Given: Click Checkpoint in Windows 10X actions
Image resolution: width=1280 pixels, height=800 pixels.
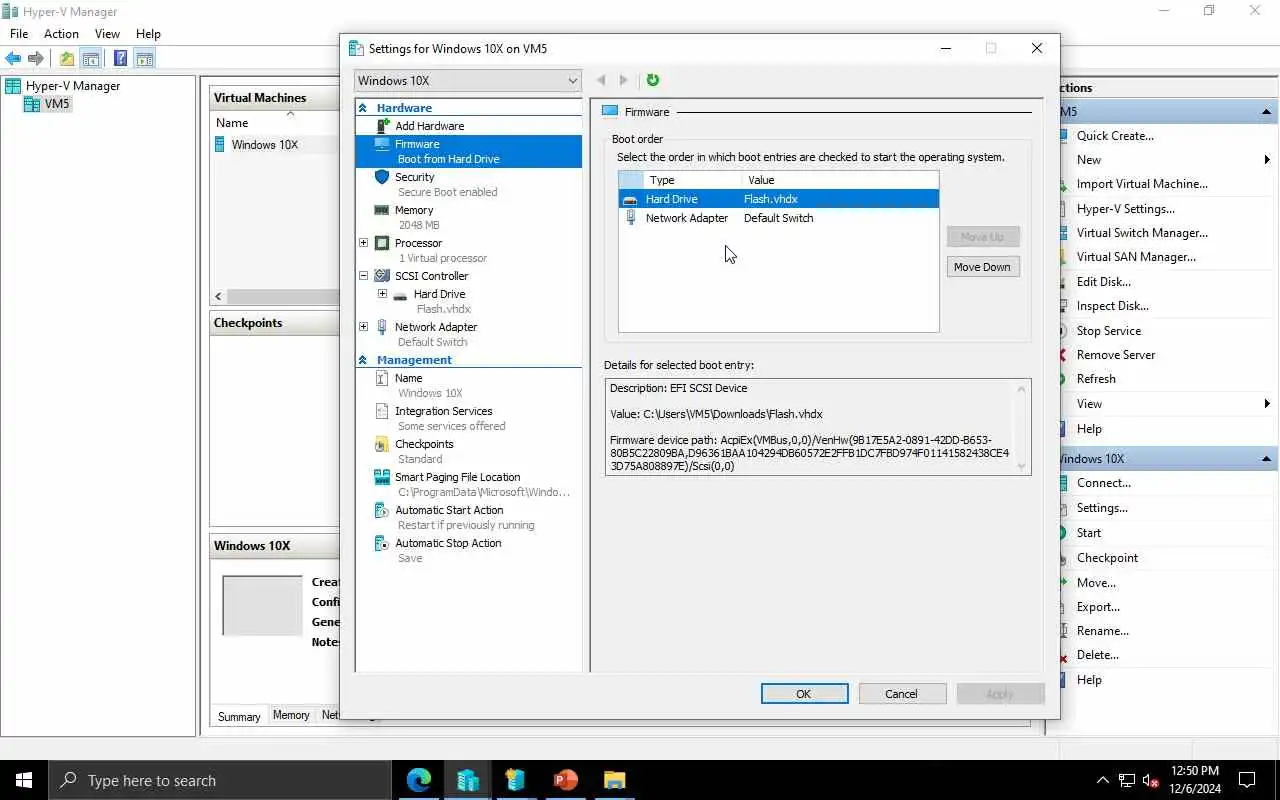Looking at the screenshot, I should (1107, 558).
